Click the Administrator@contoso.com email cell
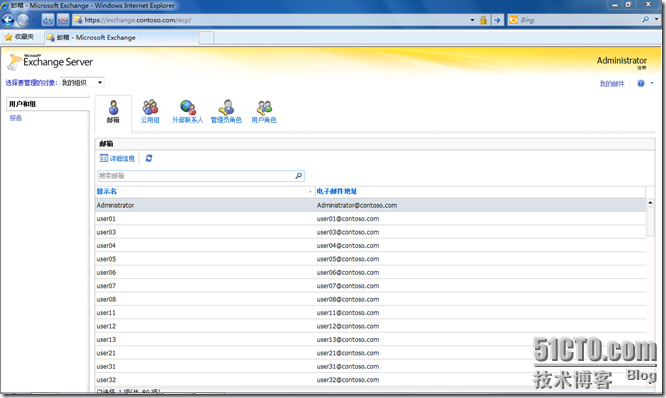 pyautogui.click(x=357, y=205)
